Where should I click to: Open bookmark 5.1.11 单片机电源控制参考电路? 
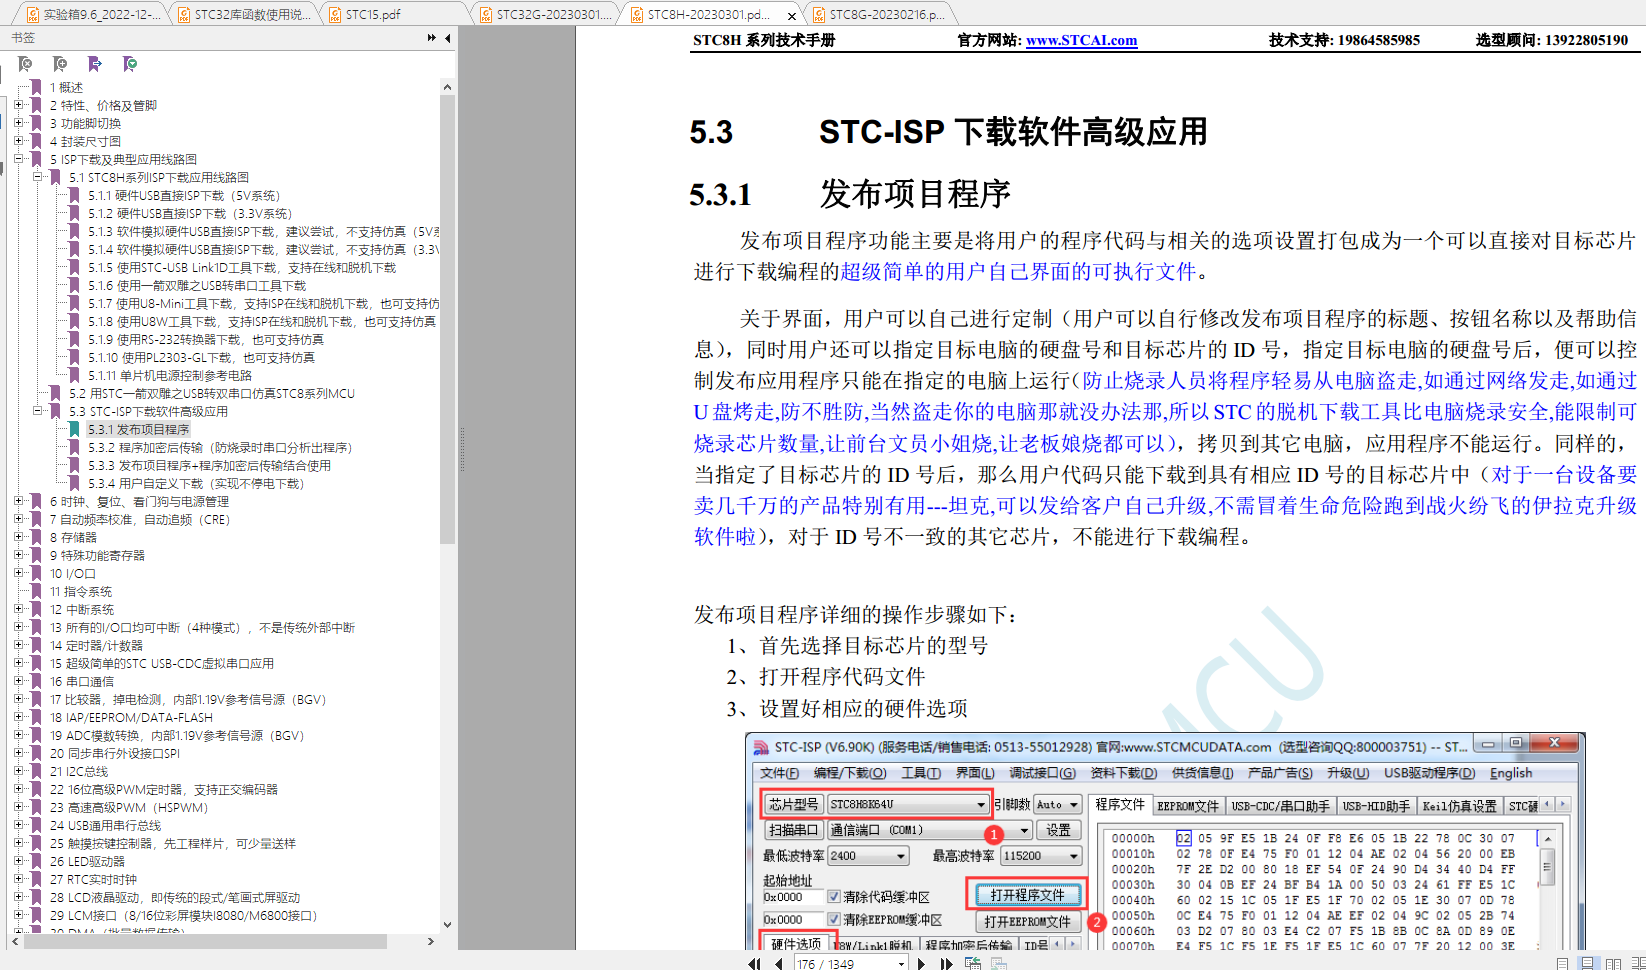pyautogui.click(x=169, y=375)
